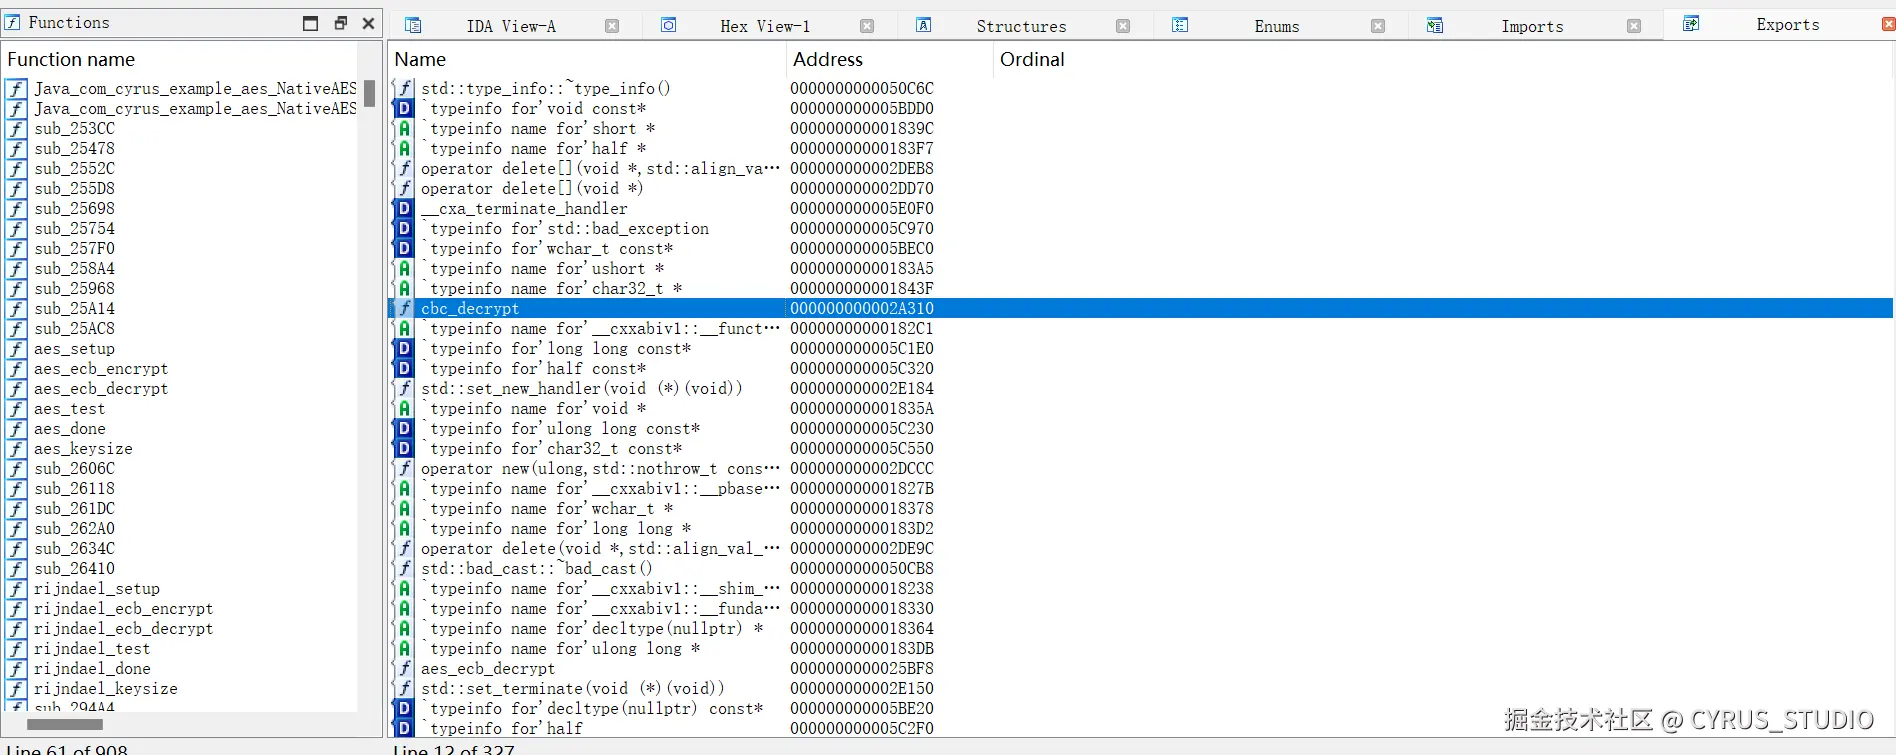1896x755 pixels.
Task: Close the Structures tab
Action: tap(1123, 26)
